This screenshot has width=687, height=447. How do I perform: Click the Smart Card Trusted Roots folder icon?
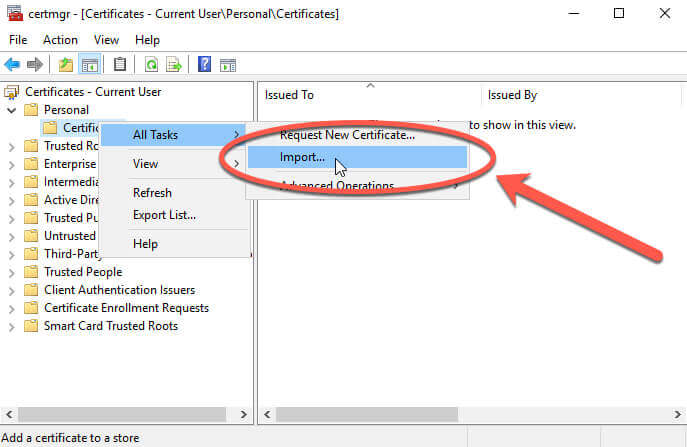coord(31,326)
